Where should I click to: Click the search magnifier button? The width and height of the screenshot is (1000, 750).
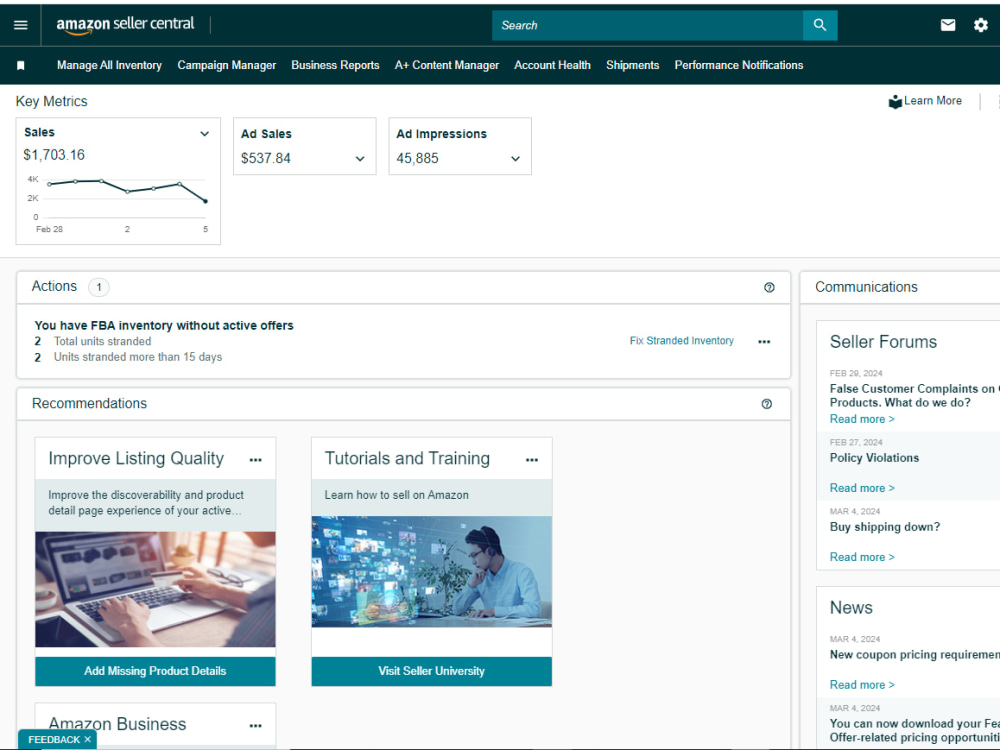(820, 25)
